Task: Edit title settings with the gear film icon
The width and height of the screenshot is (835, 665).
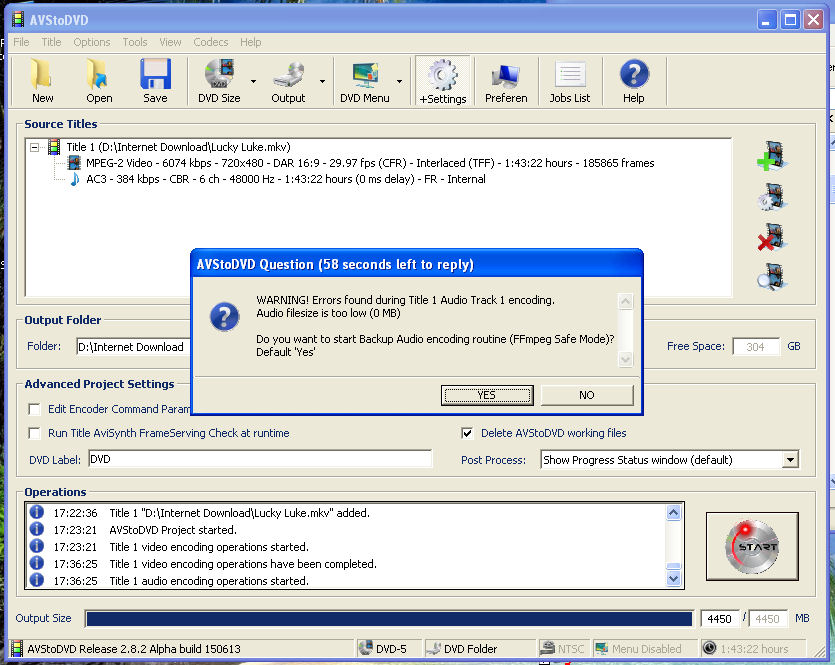Action: [772, 196]
